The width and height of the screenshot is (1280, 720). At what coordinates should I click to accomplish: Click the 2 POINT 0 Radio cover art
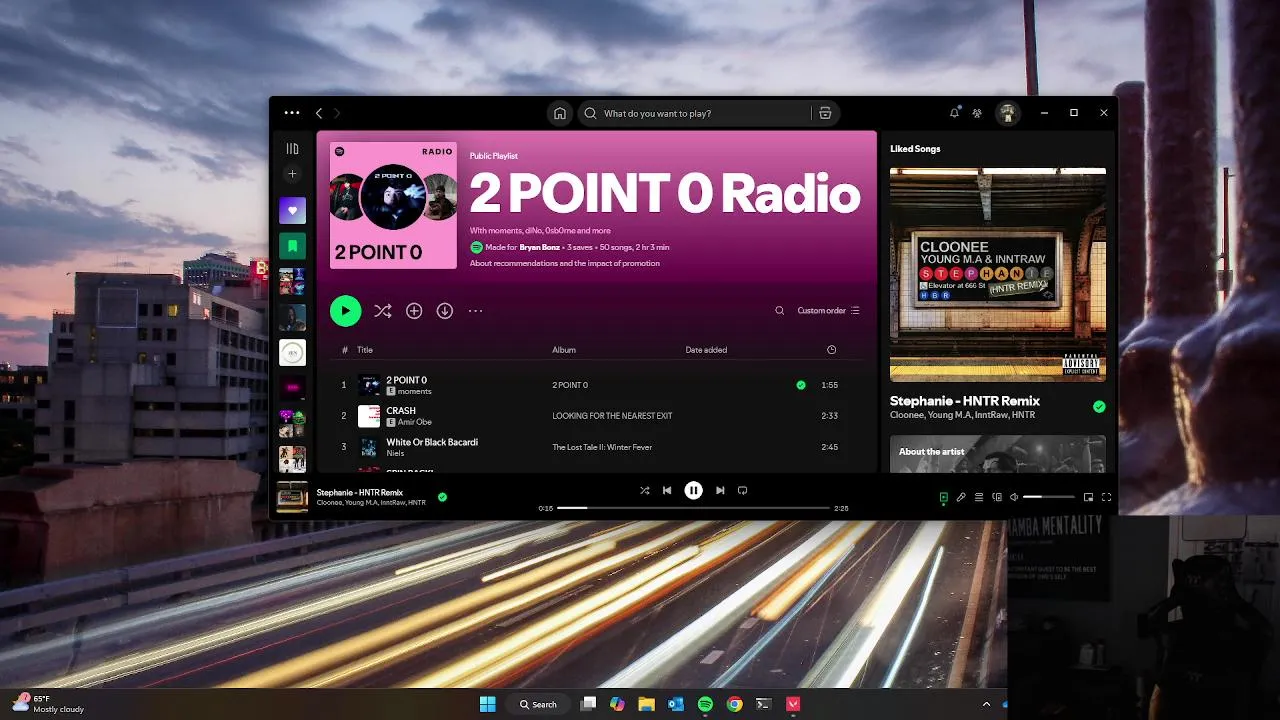click(x=393, y=206)
